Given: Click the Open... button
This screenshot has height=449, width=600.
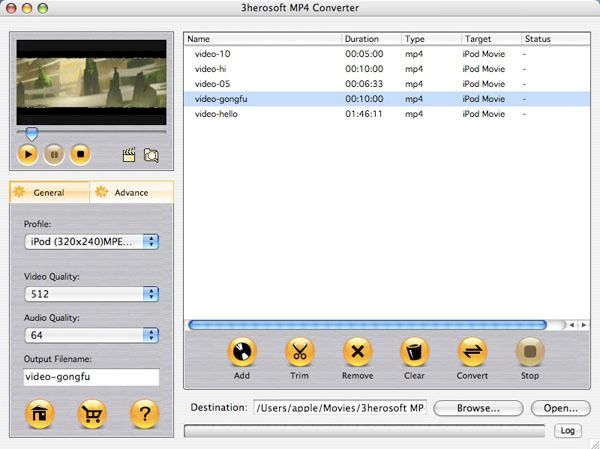Looking at the screenshot, I should [561, 408].
